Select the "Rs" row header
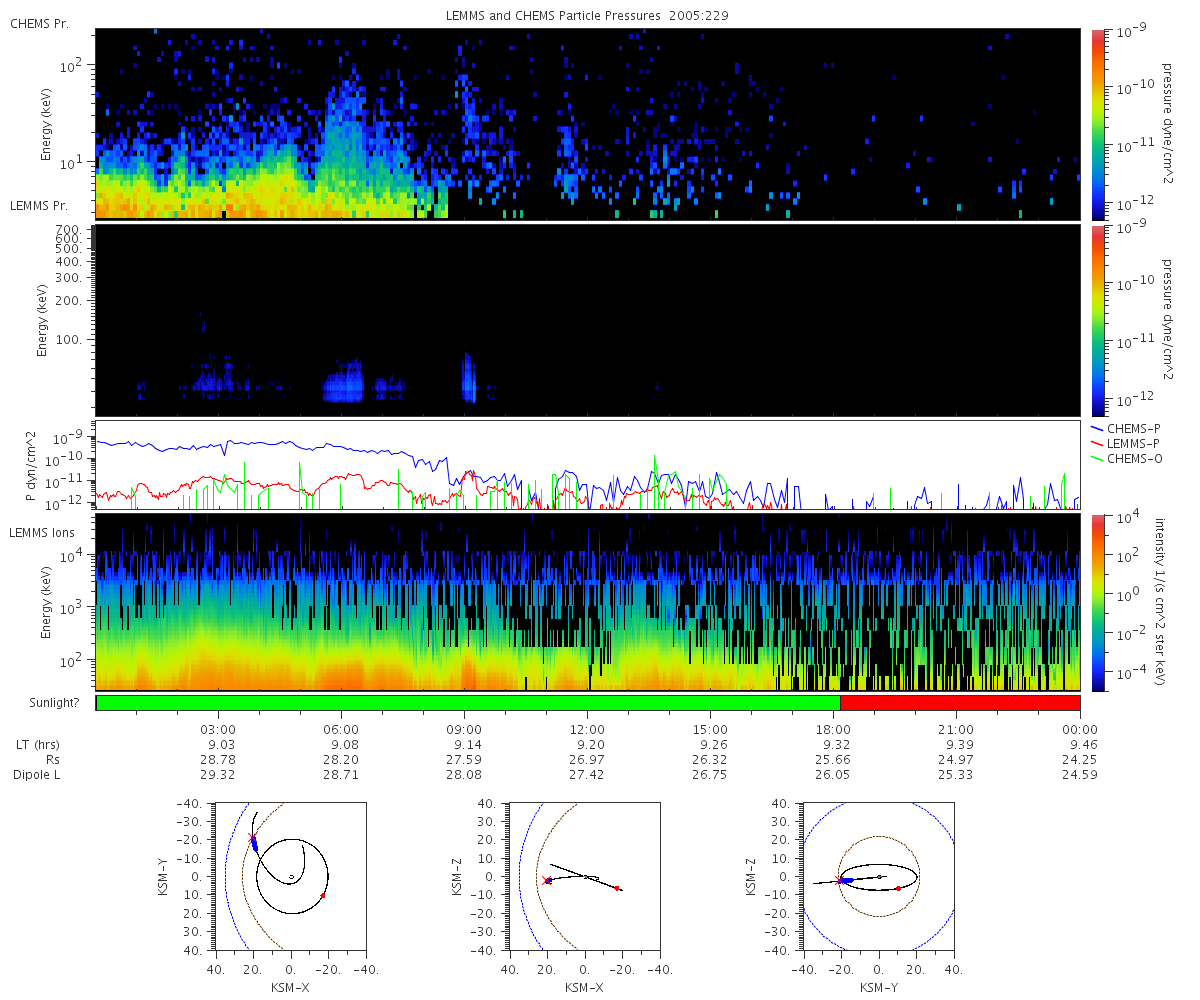 coord(55,760)
